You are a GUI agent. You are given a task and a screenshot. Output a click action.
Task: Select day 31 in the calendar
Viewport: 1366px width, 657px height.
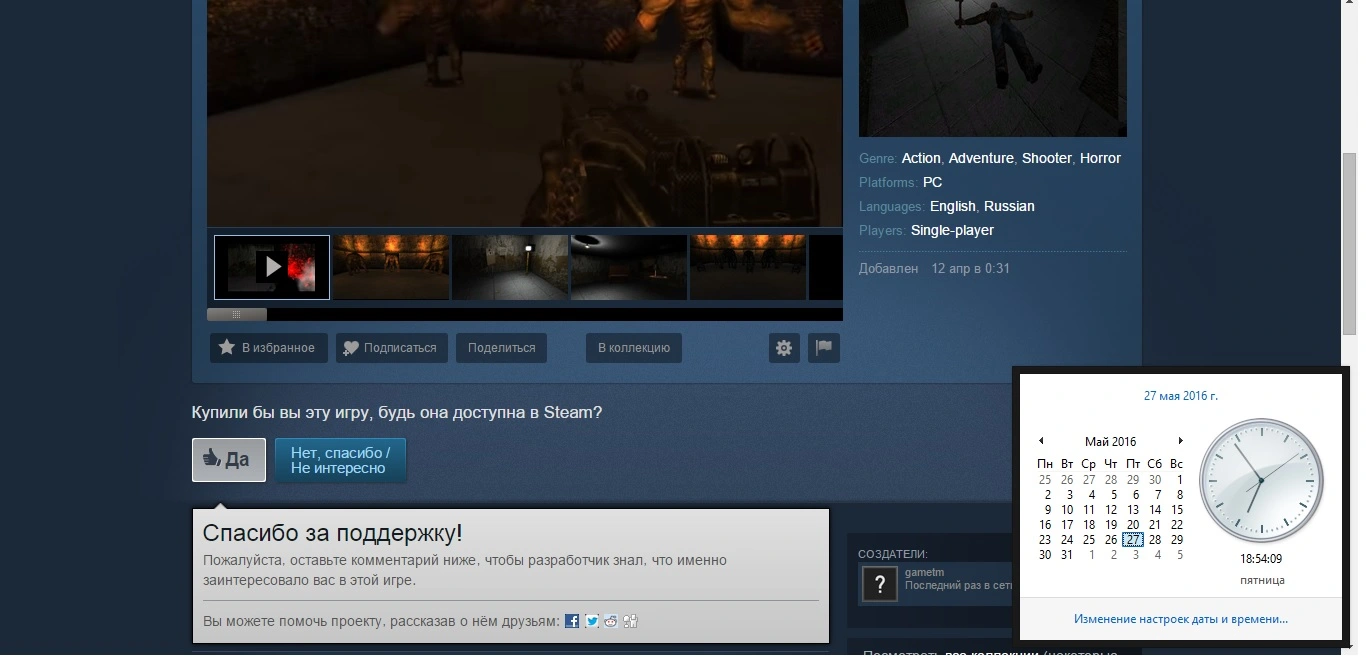(x=1067, y=555)
